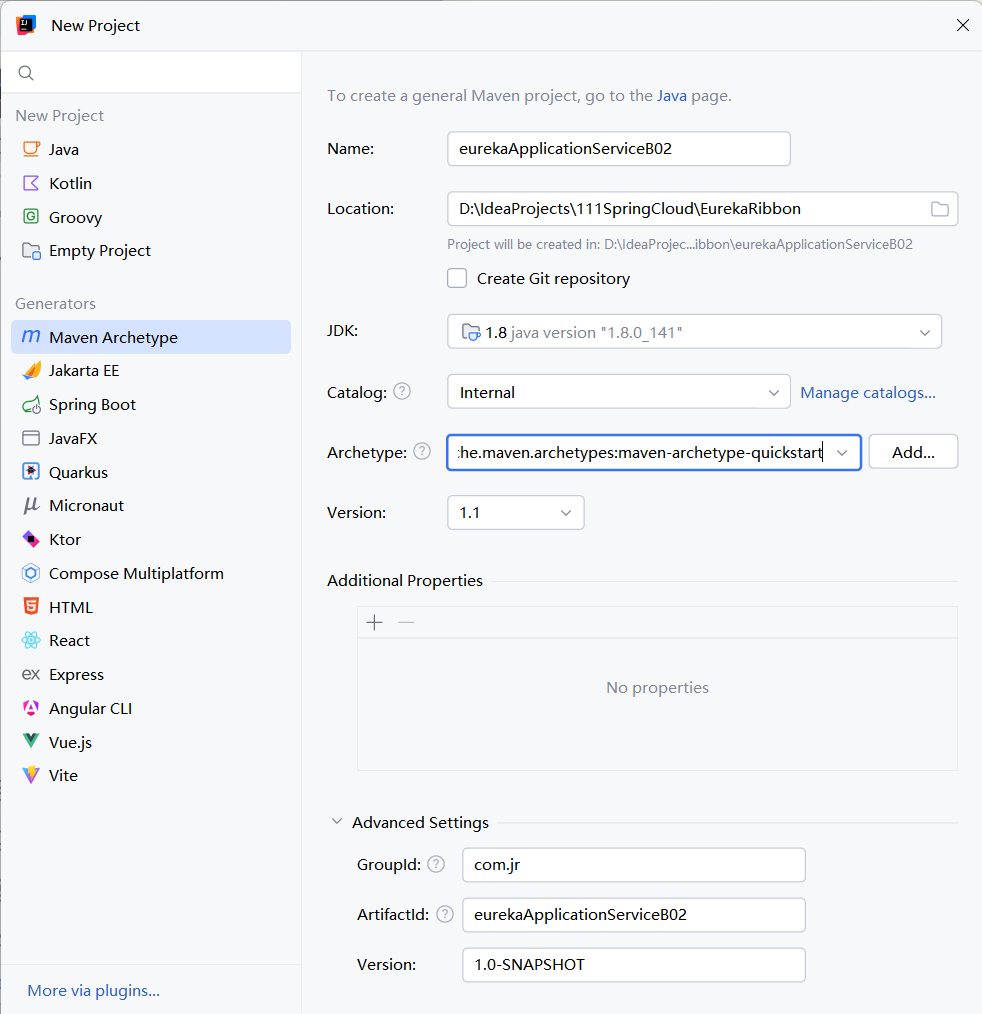982x1014 pixels.
Task: Select the Empty Project folder icon
Action: coord(31,250)
